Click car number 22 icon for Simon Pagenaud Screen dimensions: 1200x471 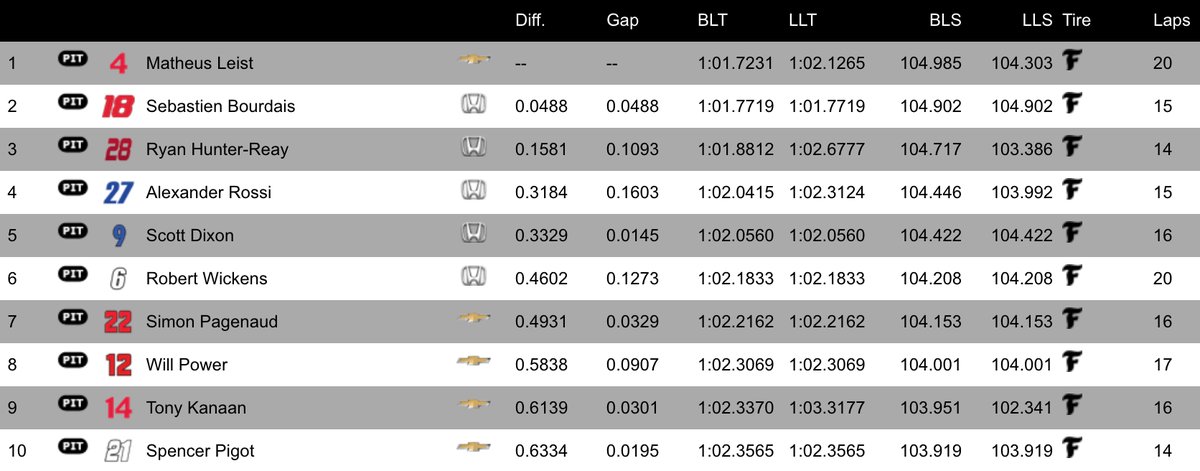click(x=118, y=321)
